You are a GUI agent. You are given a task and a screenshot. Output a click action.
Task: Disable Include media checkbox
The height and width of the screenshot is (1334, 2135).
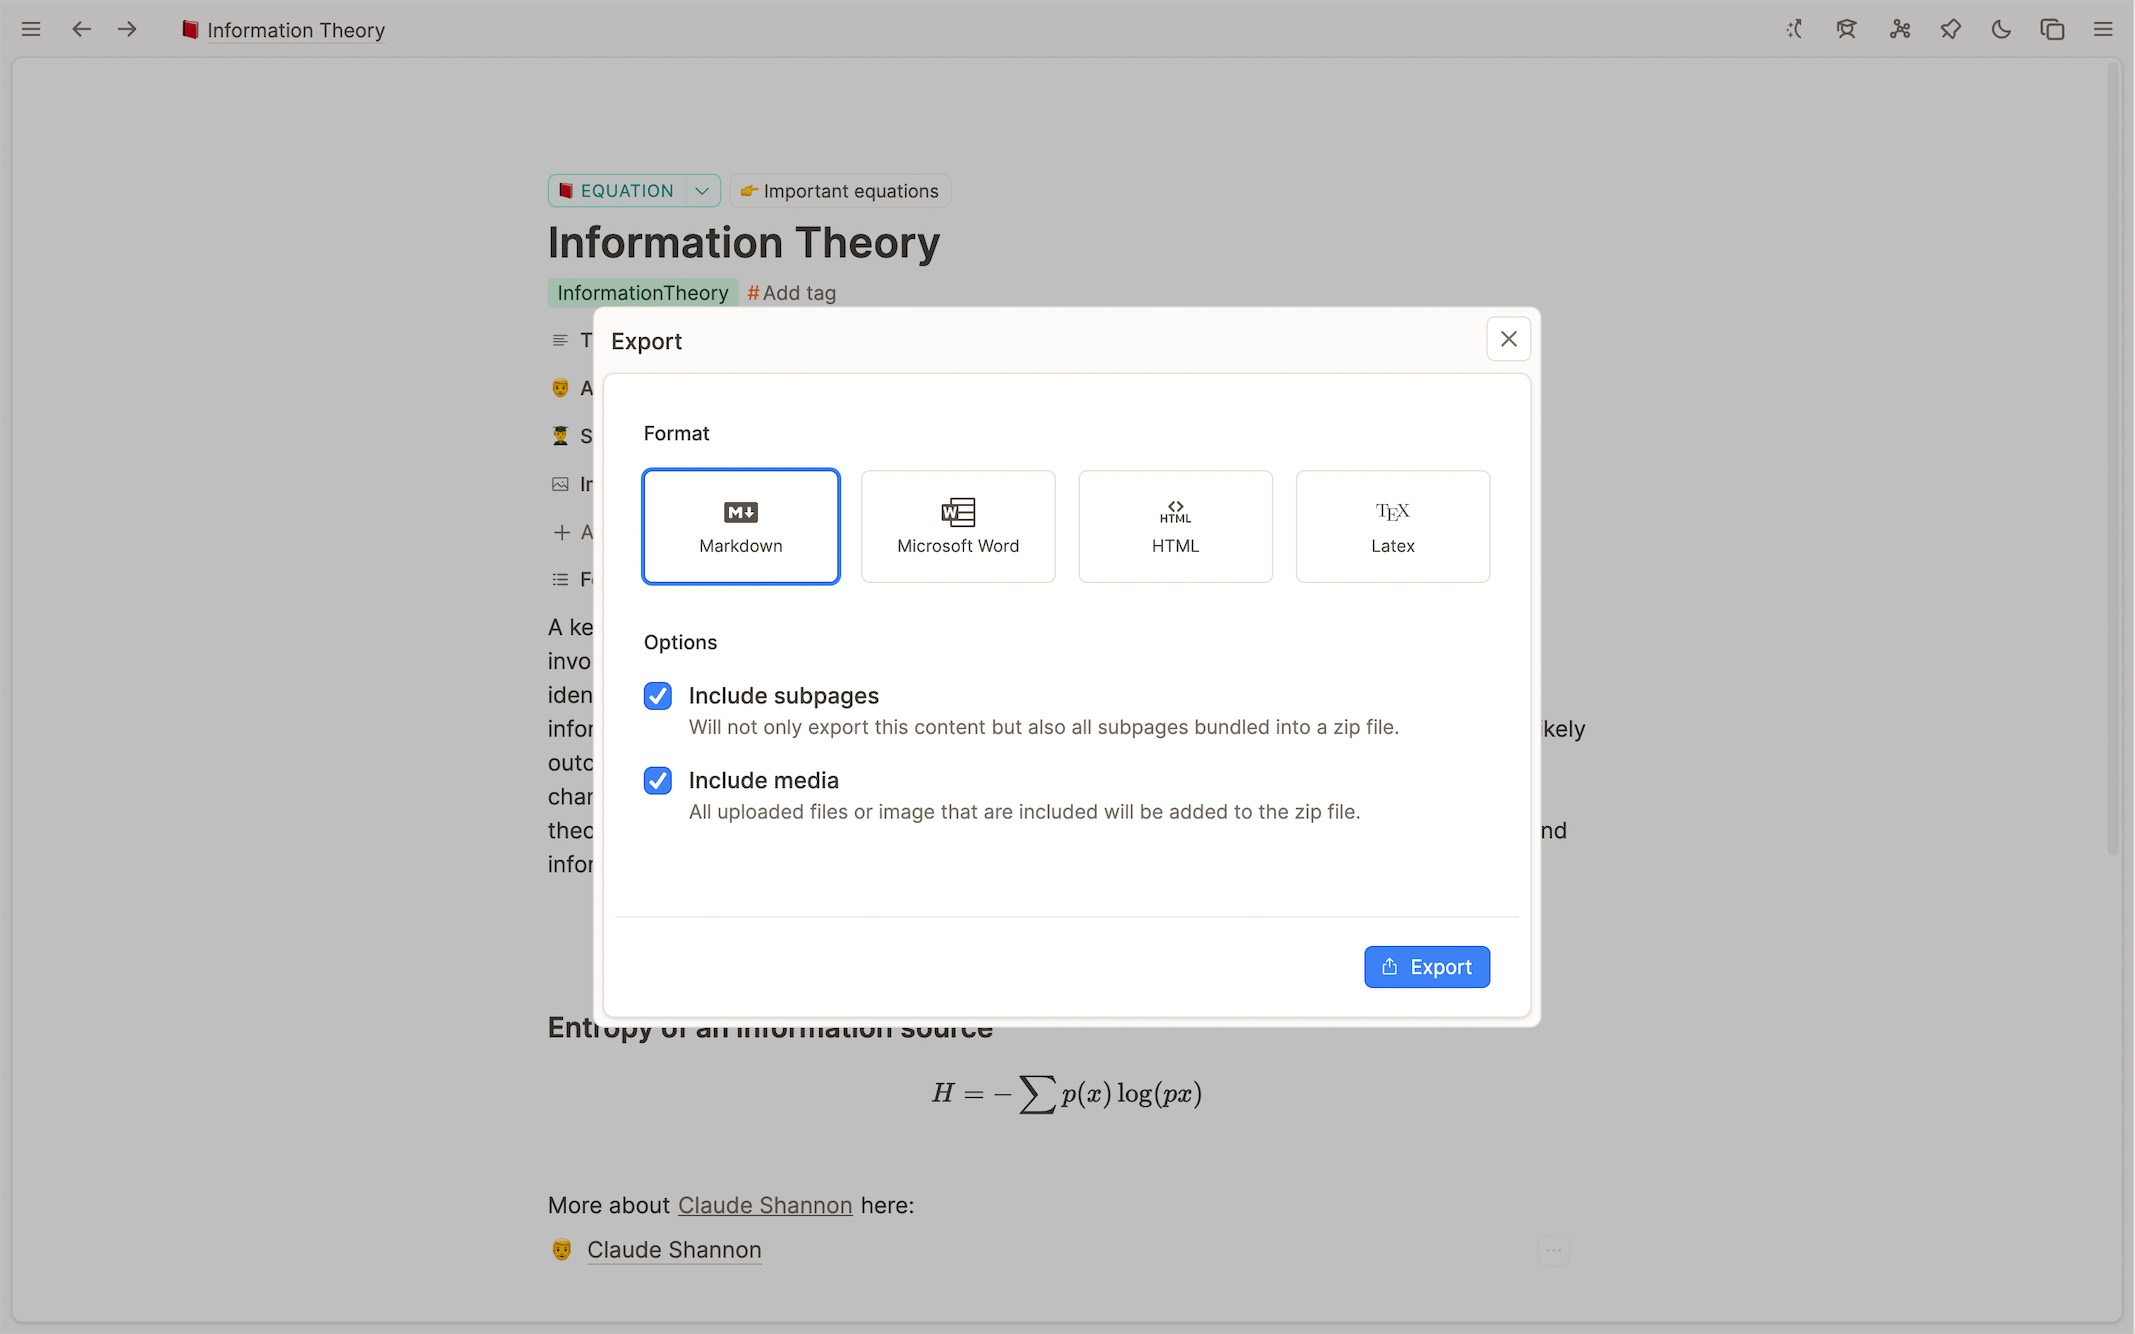(x=658, y=781)
